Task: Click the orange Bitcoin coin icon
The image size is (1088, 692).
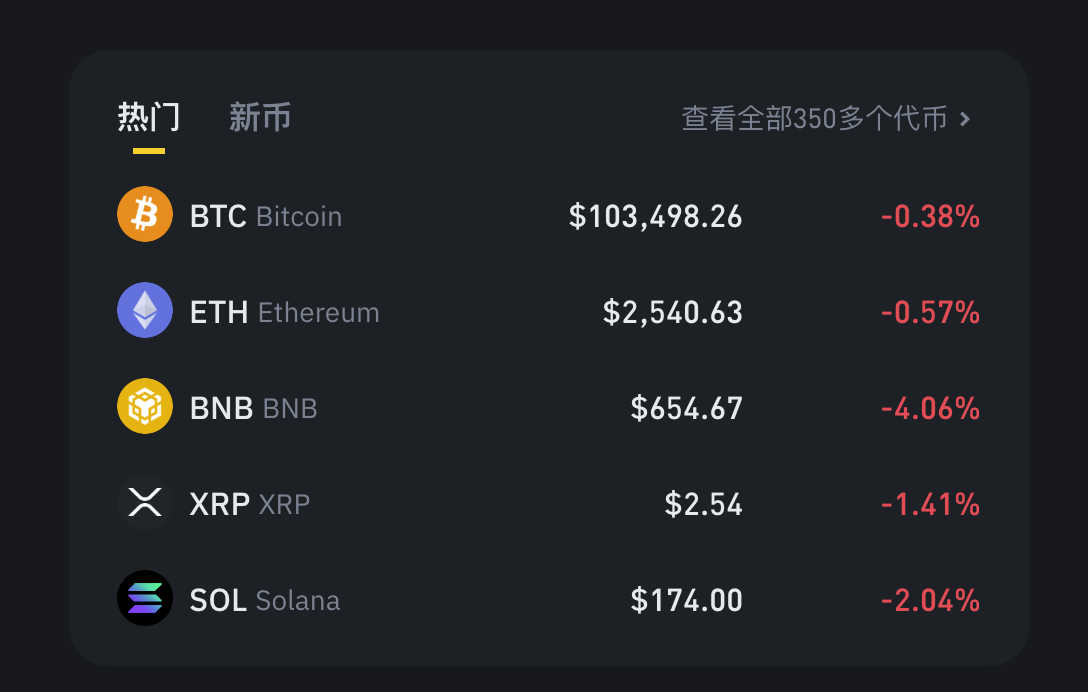Action: point(144,214)
